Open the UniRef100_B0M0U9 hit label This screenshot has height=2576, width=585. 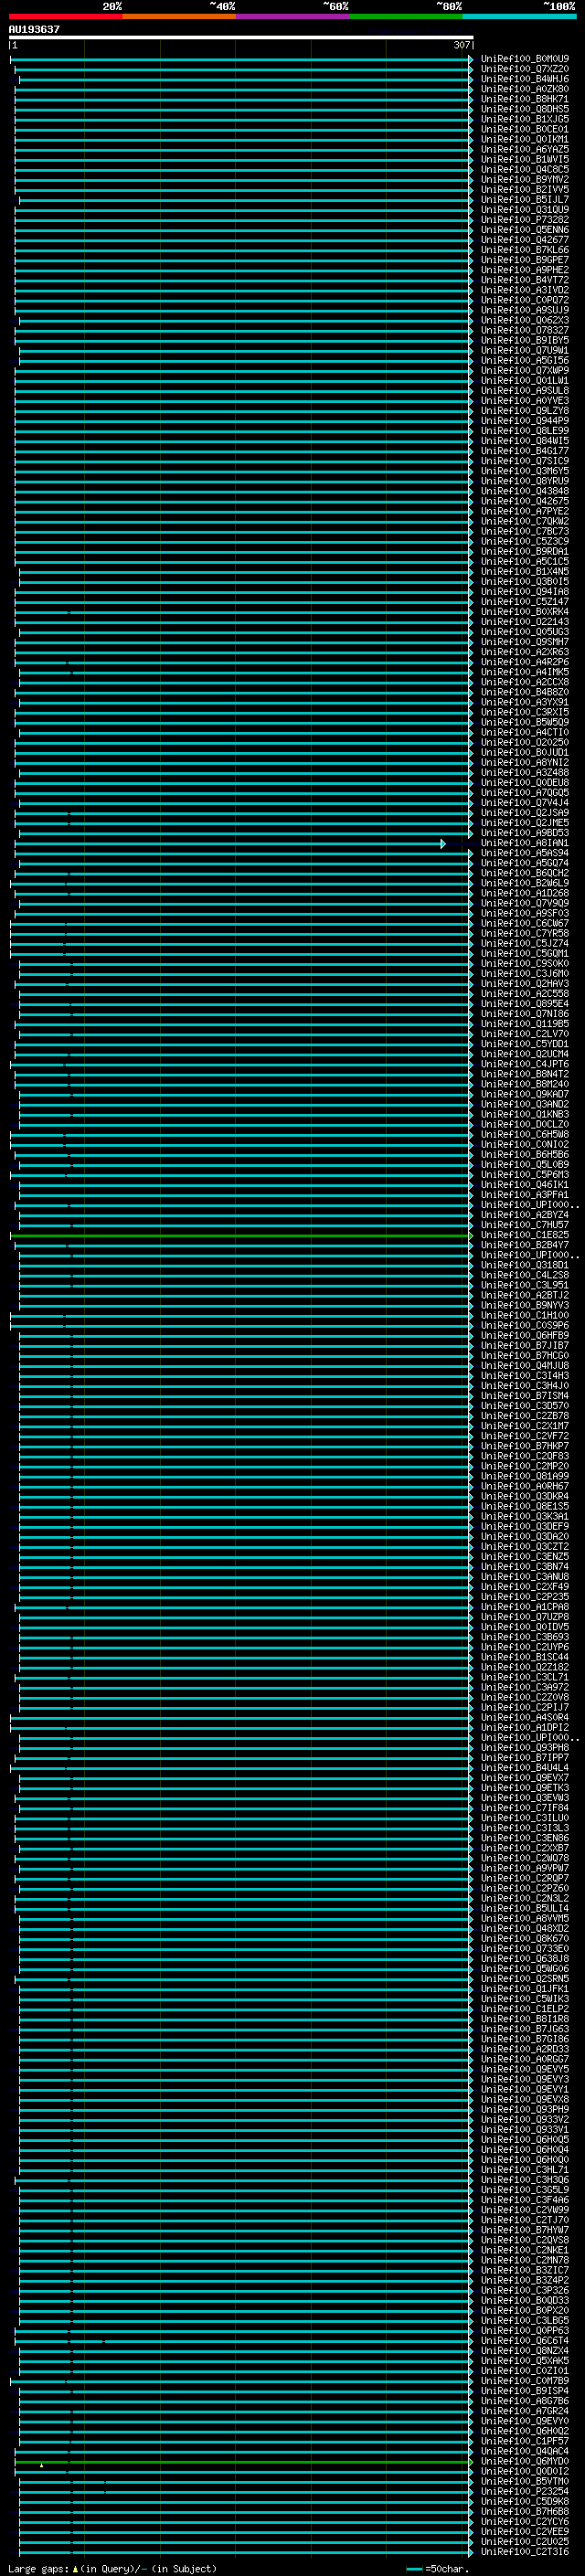click(524, 60)
